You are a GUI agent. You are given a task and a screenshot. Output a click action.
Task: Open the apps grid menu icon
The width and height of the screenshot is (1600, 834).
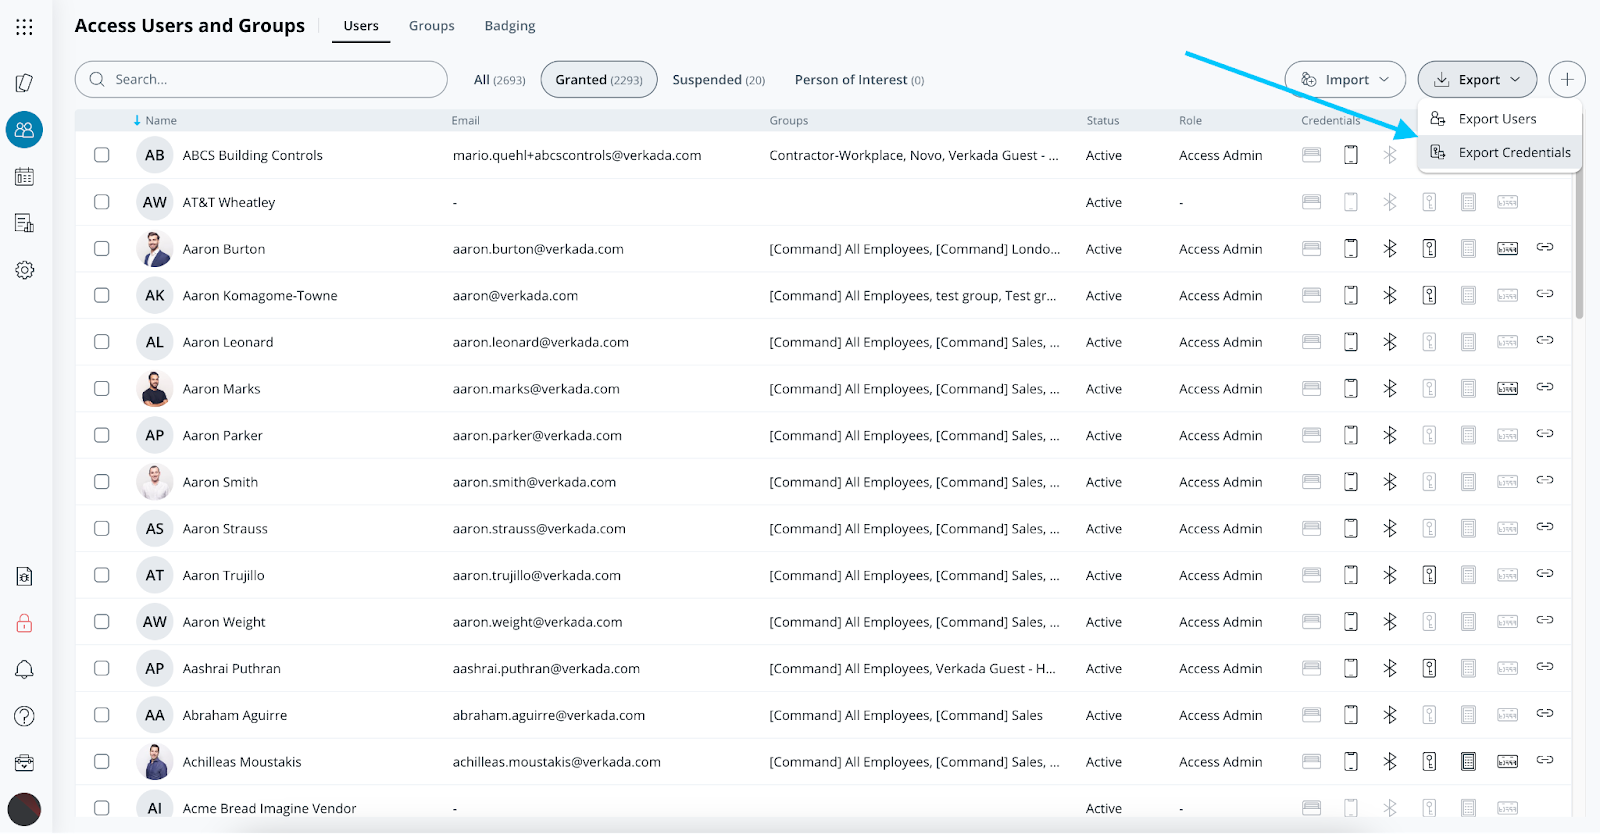pyautogui.click(x=24, y=27)
